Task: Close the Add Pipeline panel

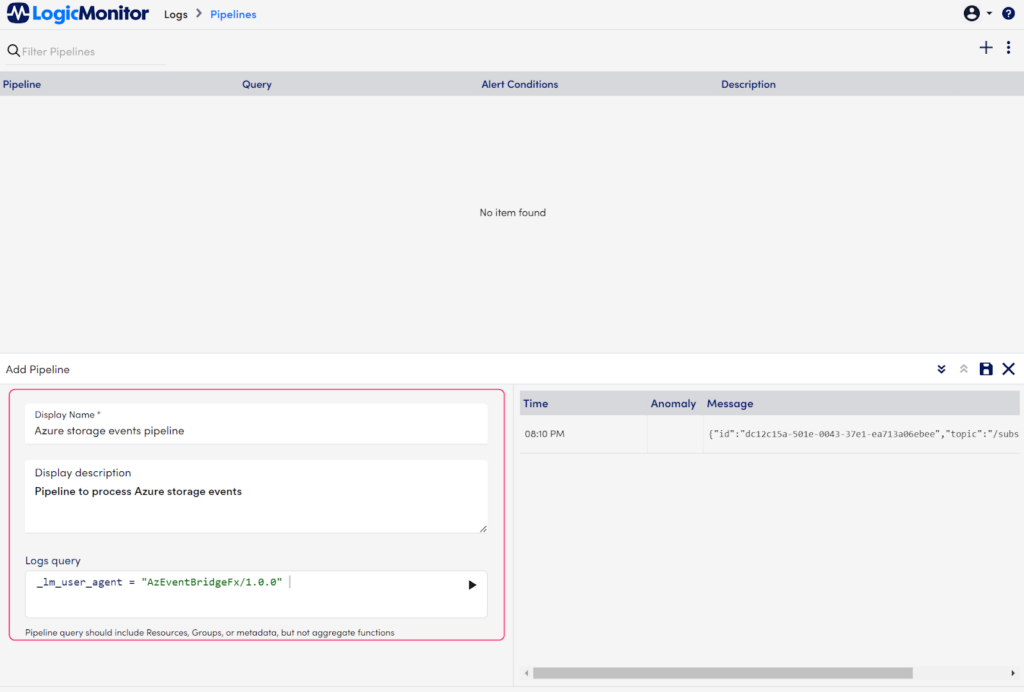Action: pos(1008,369)
